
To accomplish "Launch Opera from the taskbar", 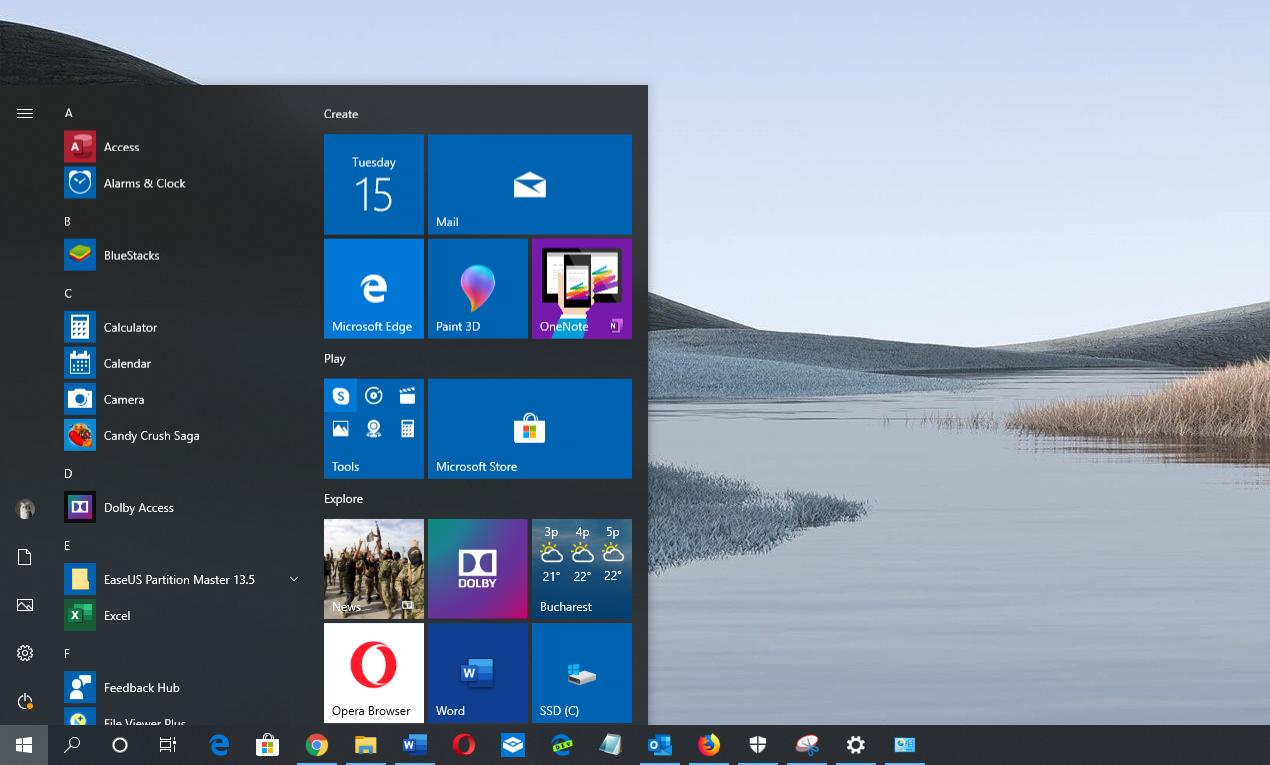I will pyautogui.click(x=463, y=745).
